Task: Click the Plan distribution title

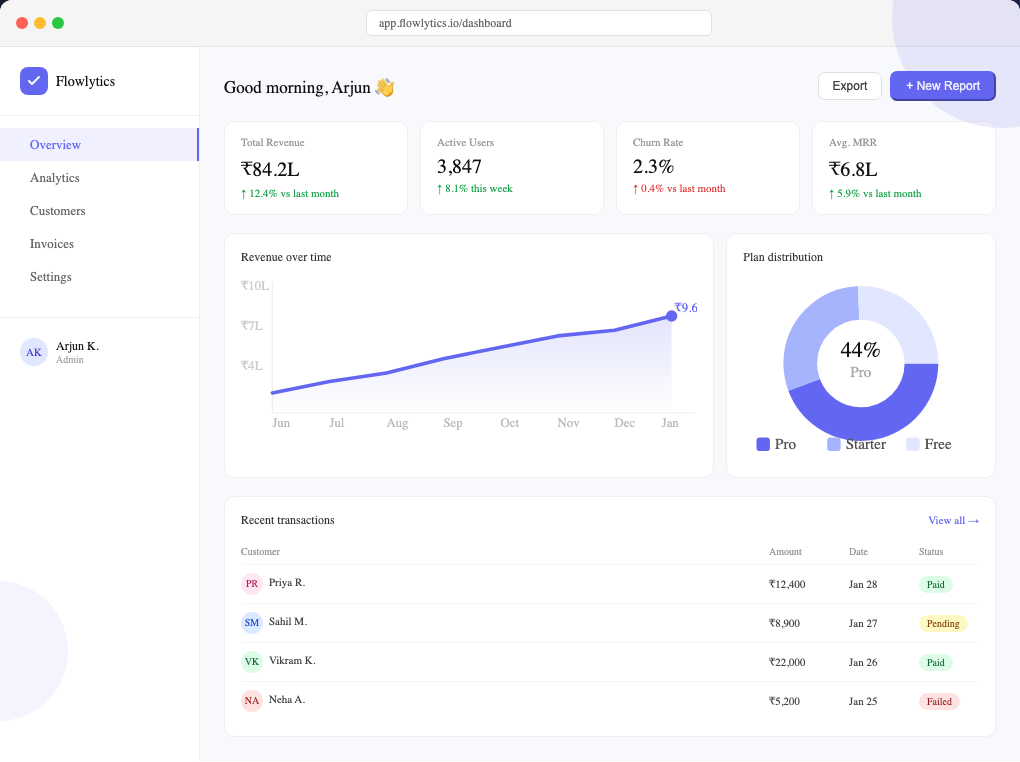Action: [x=783, y=257]
